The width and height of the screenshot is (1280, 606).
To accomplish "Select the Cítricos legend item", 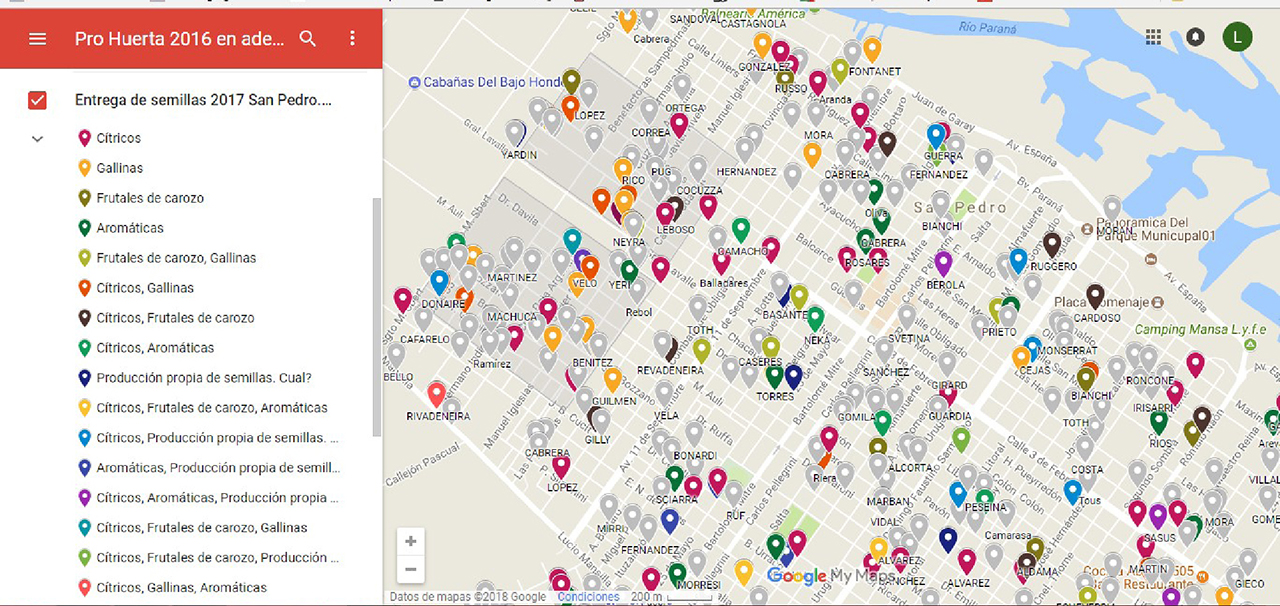I will 118,138.
